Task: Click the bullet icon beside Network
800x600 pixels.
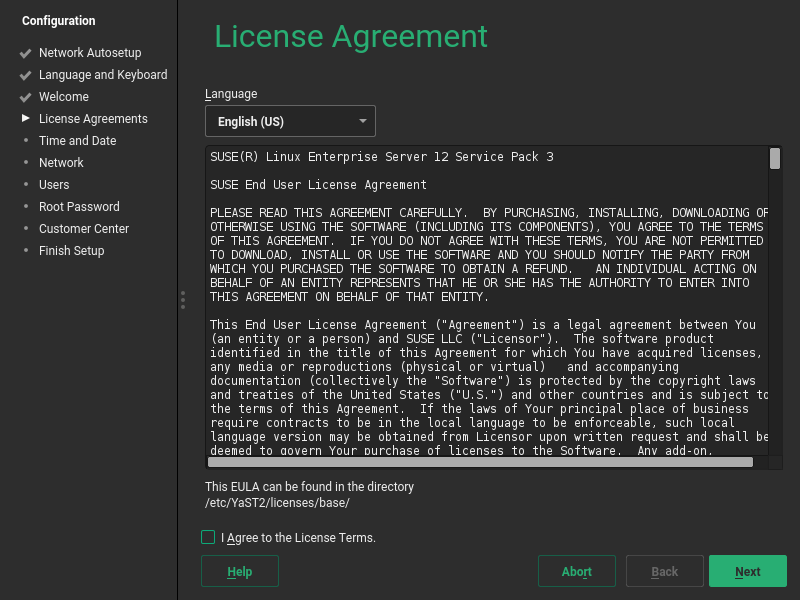Action: [24, 163]
